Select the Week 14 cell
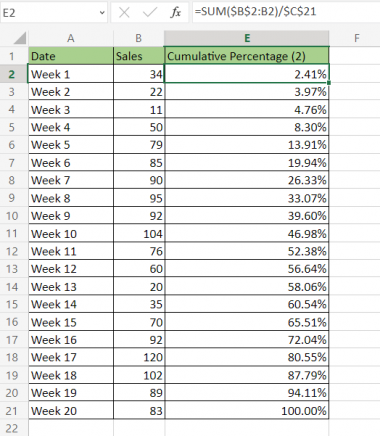380x436 pixels. [x=71, y=304]
